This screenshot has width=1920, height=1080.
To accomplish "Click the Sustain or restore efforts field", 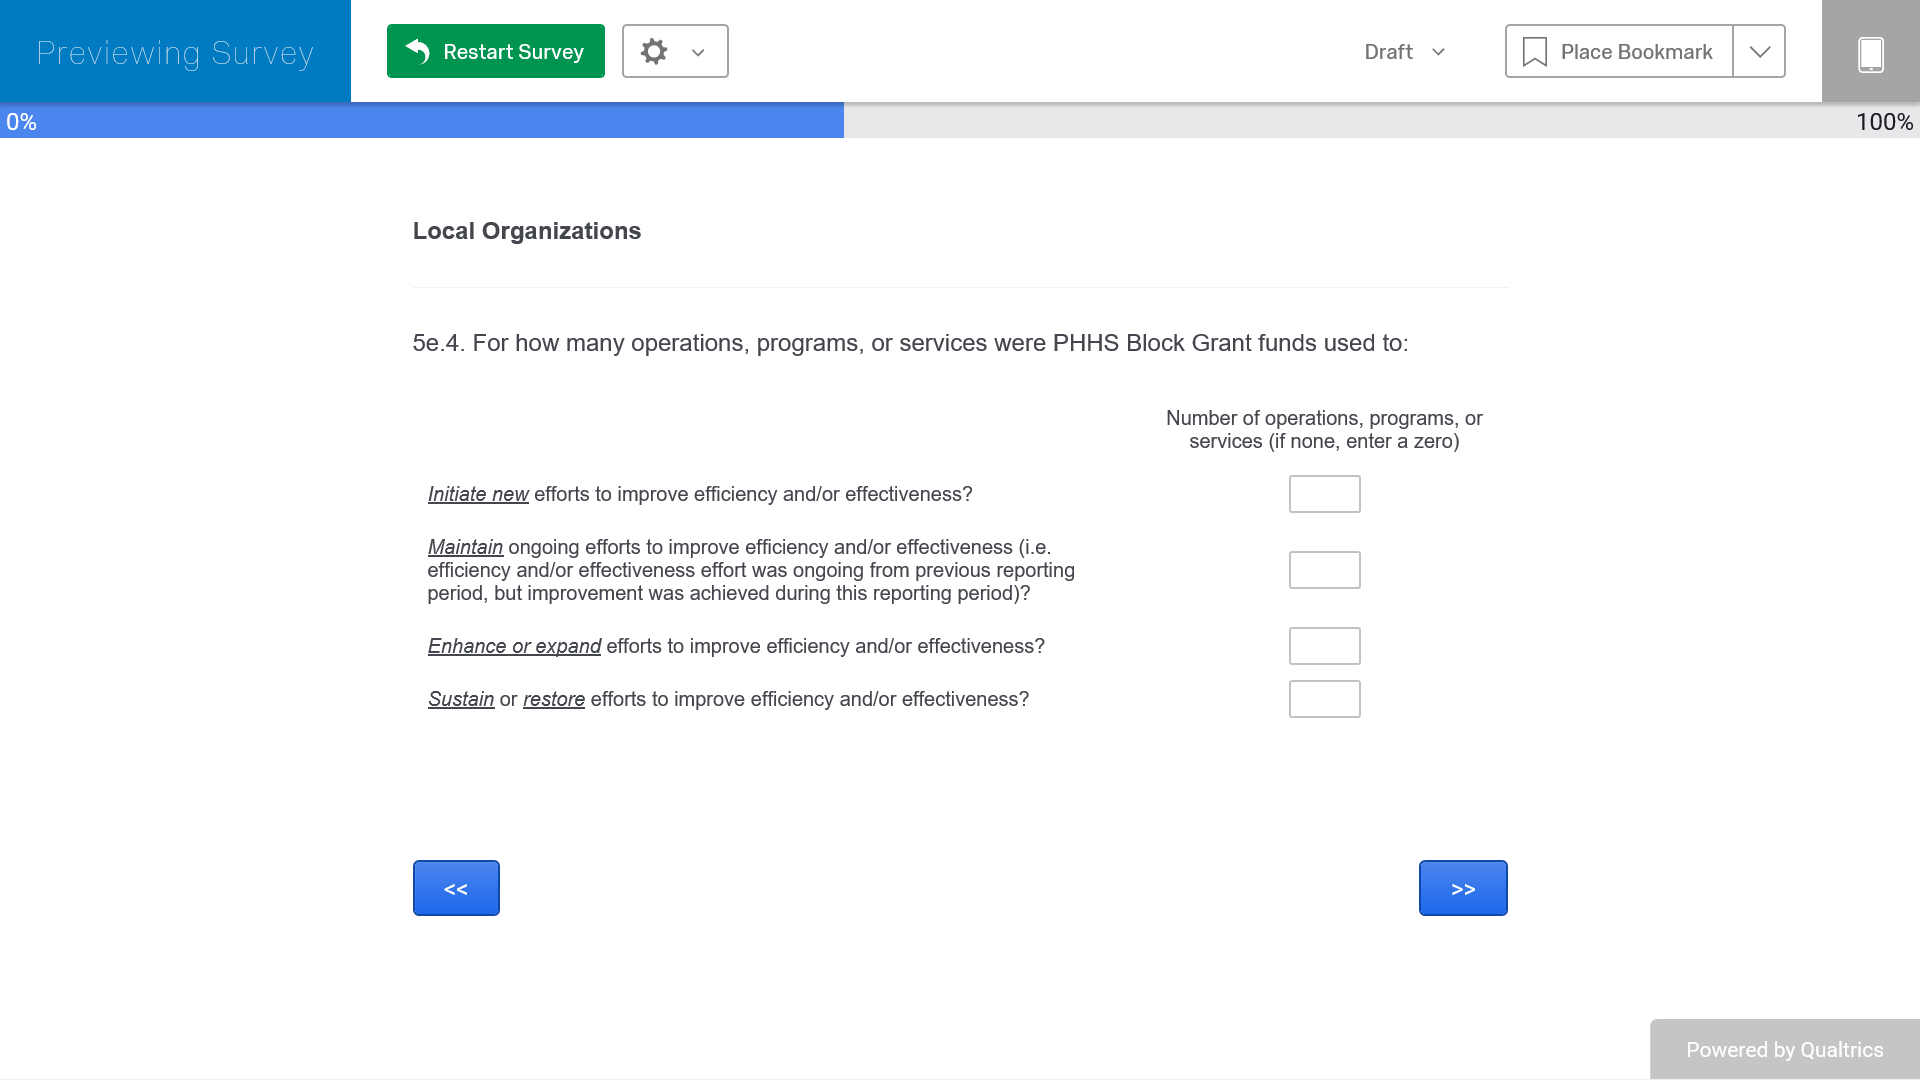I will click(x=1324, y=699).
